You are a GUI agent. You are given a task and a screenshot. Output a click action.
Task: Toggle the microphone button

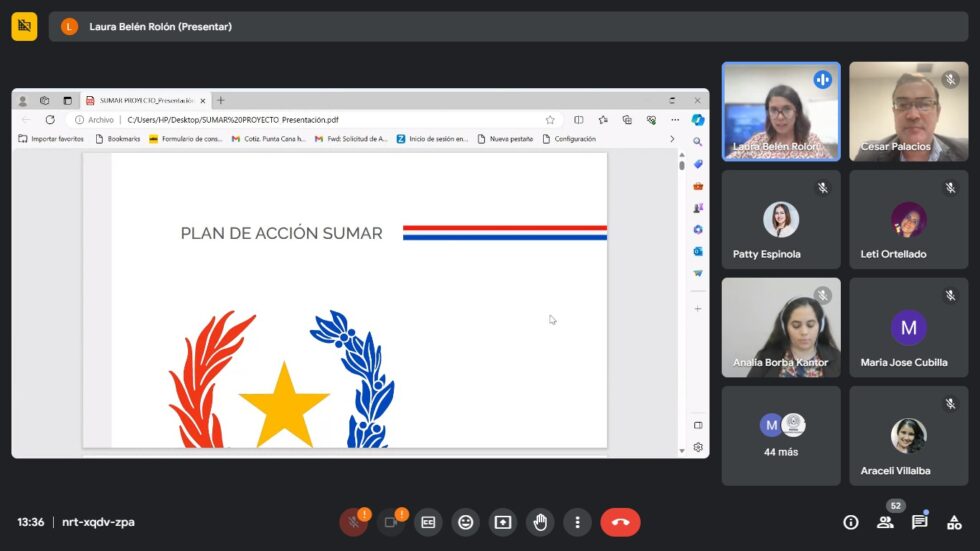tap(353, 522)
